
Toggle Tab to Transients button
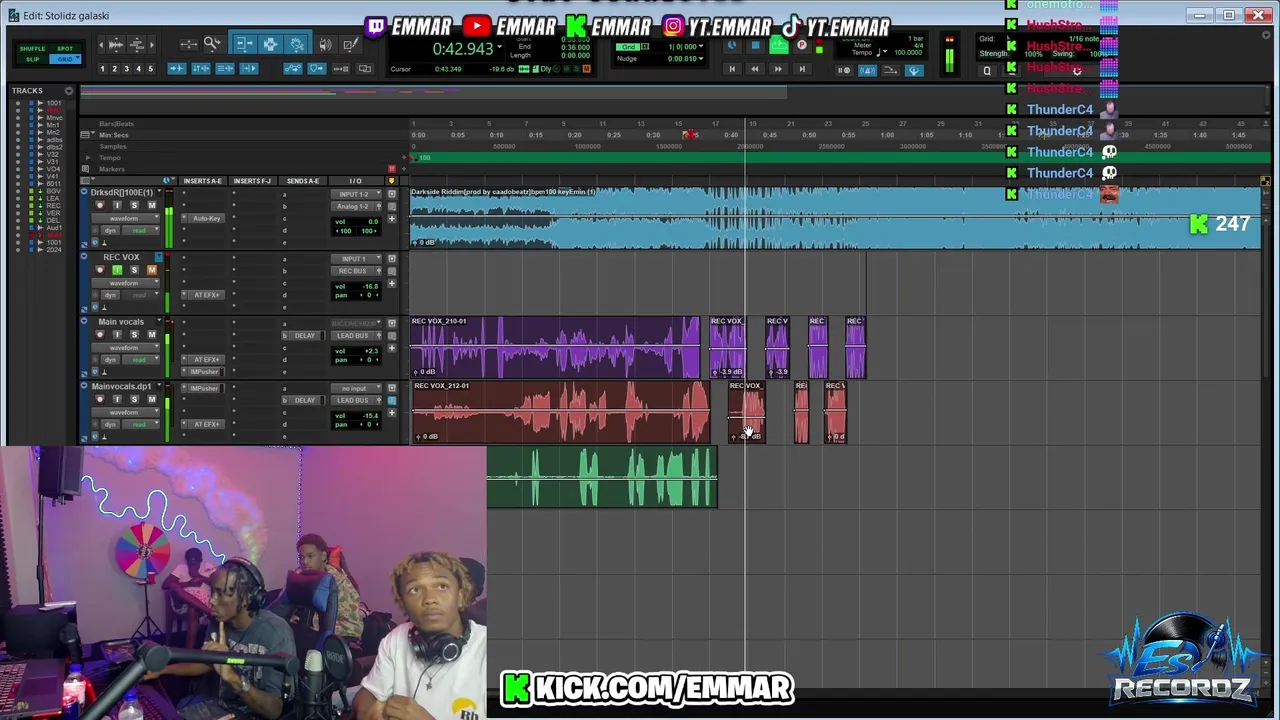[x=177, y=69]
